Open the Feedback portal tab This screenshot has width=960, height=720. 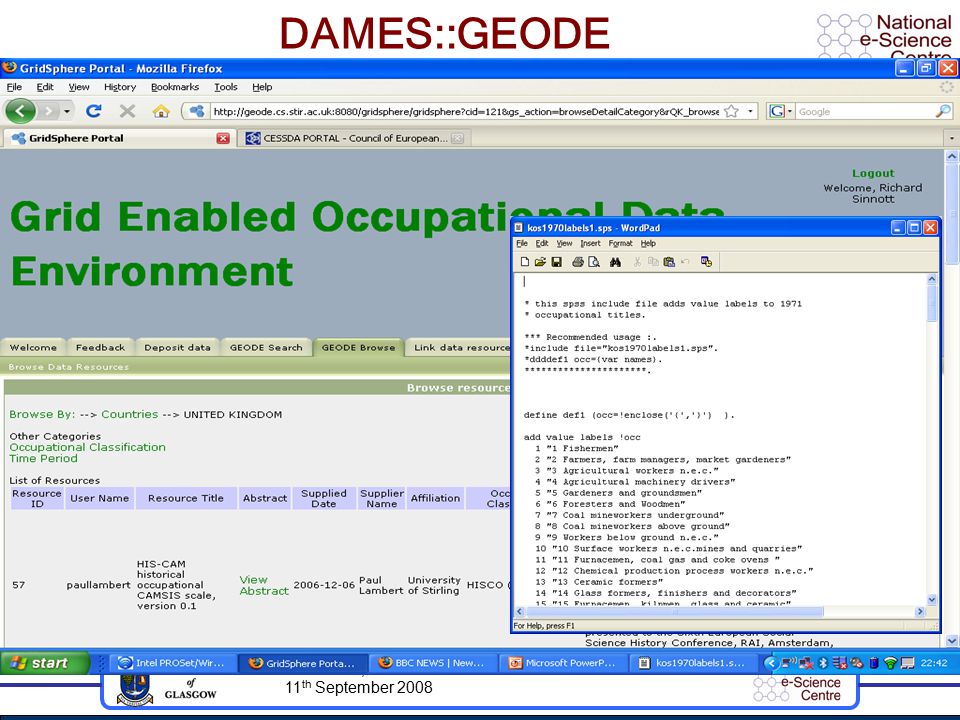pyautogui.click(x=100, y=347)
